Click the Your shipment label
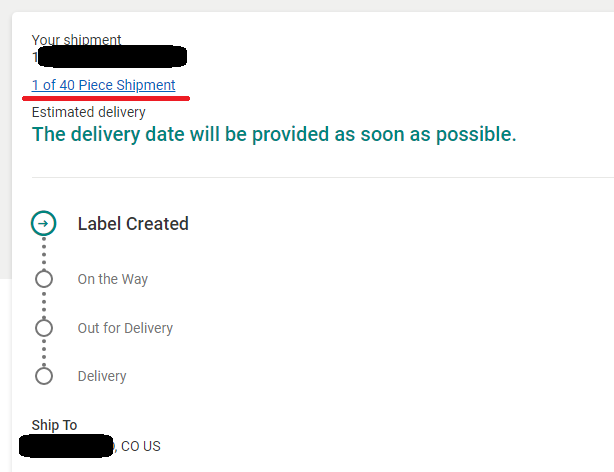 (76, 40)
